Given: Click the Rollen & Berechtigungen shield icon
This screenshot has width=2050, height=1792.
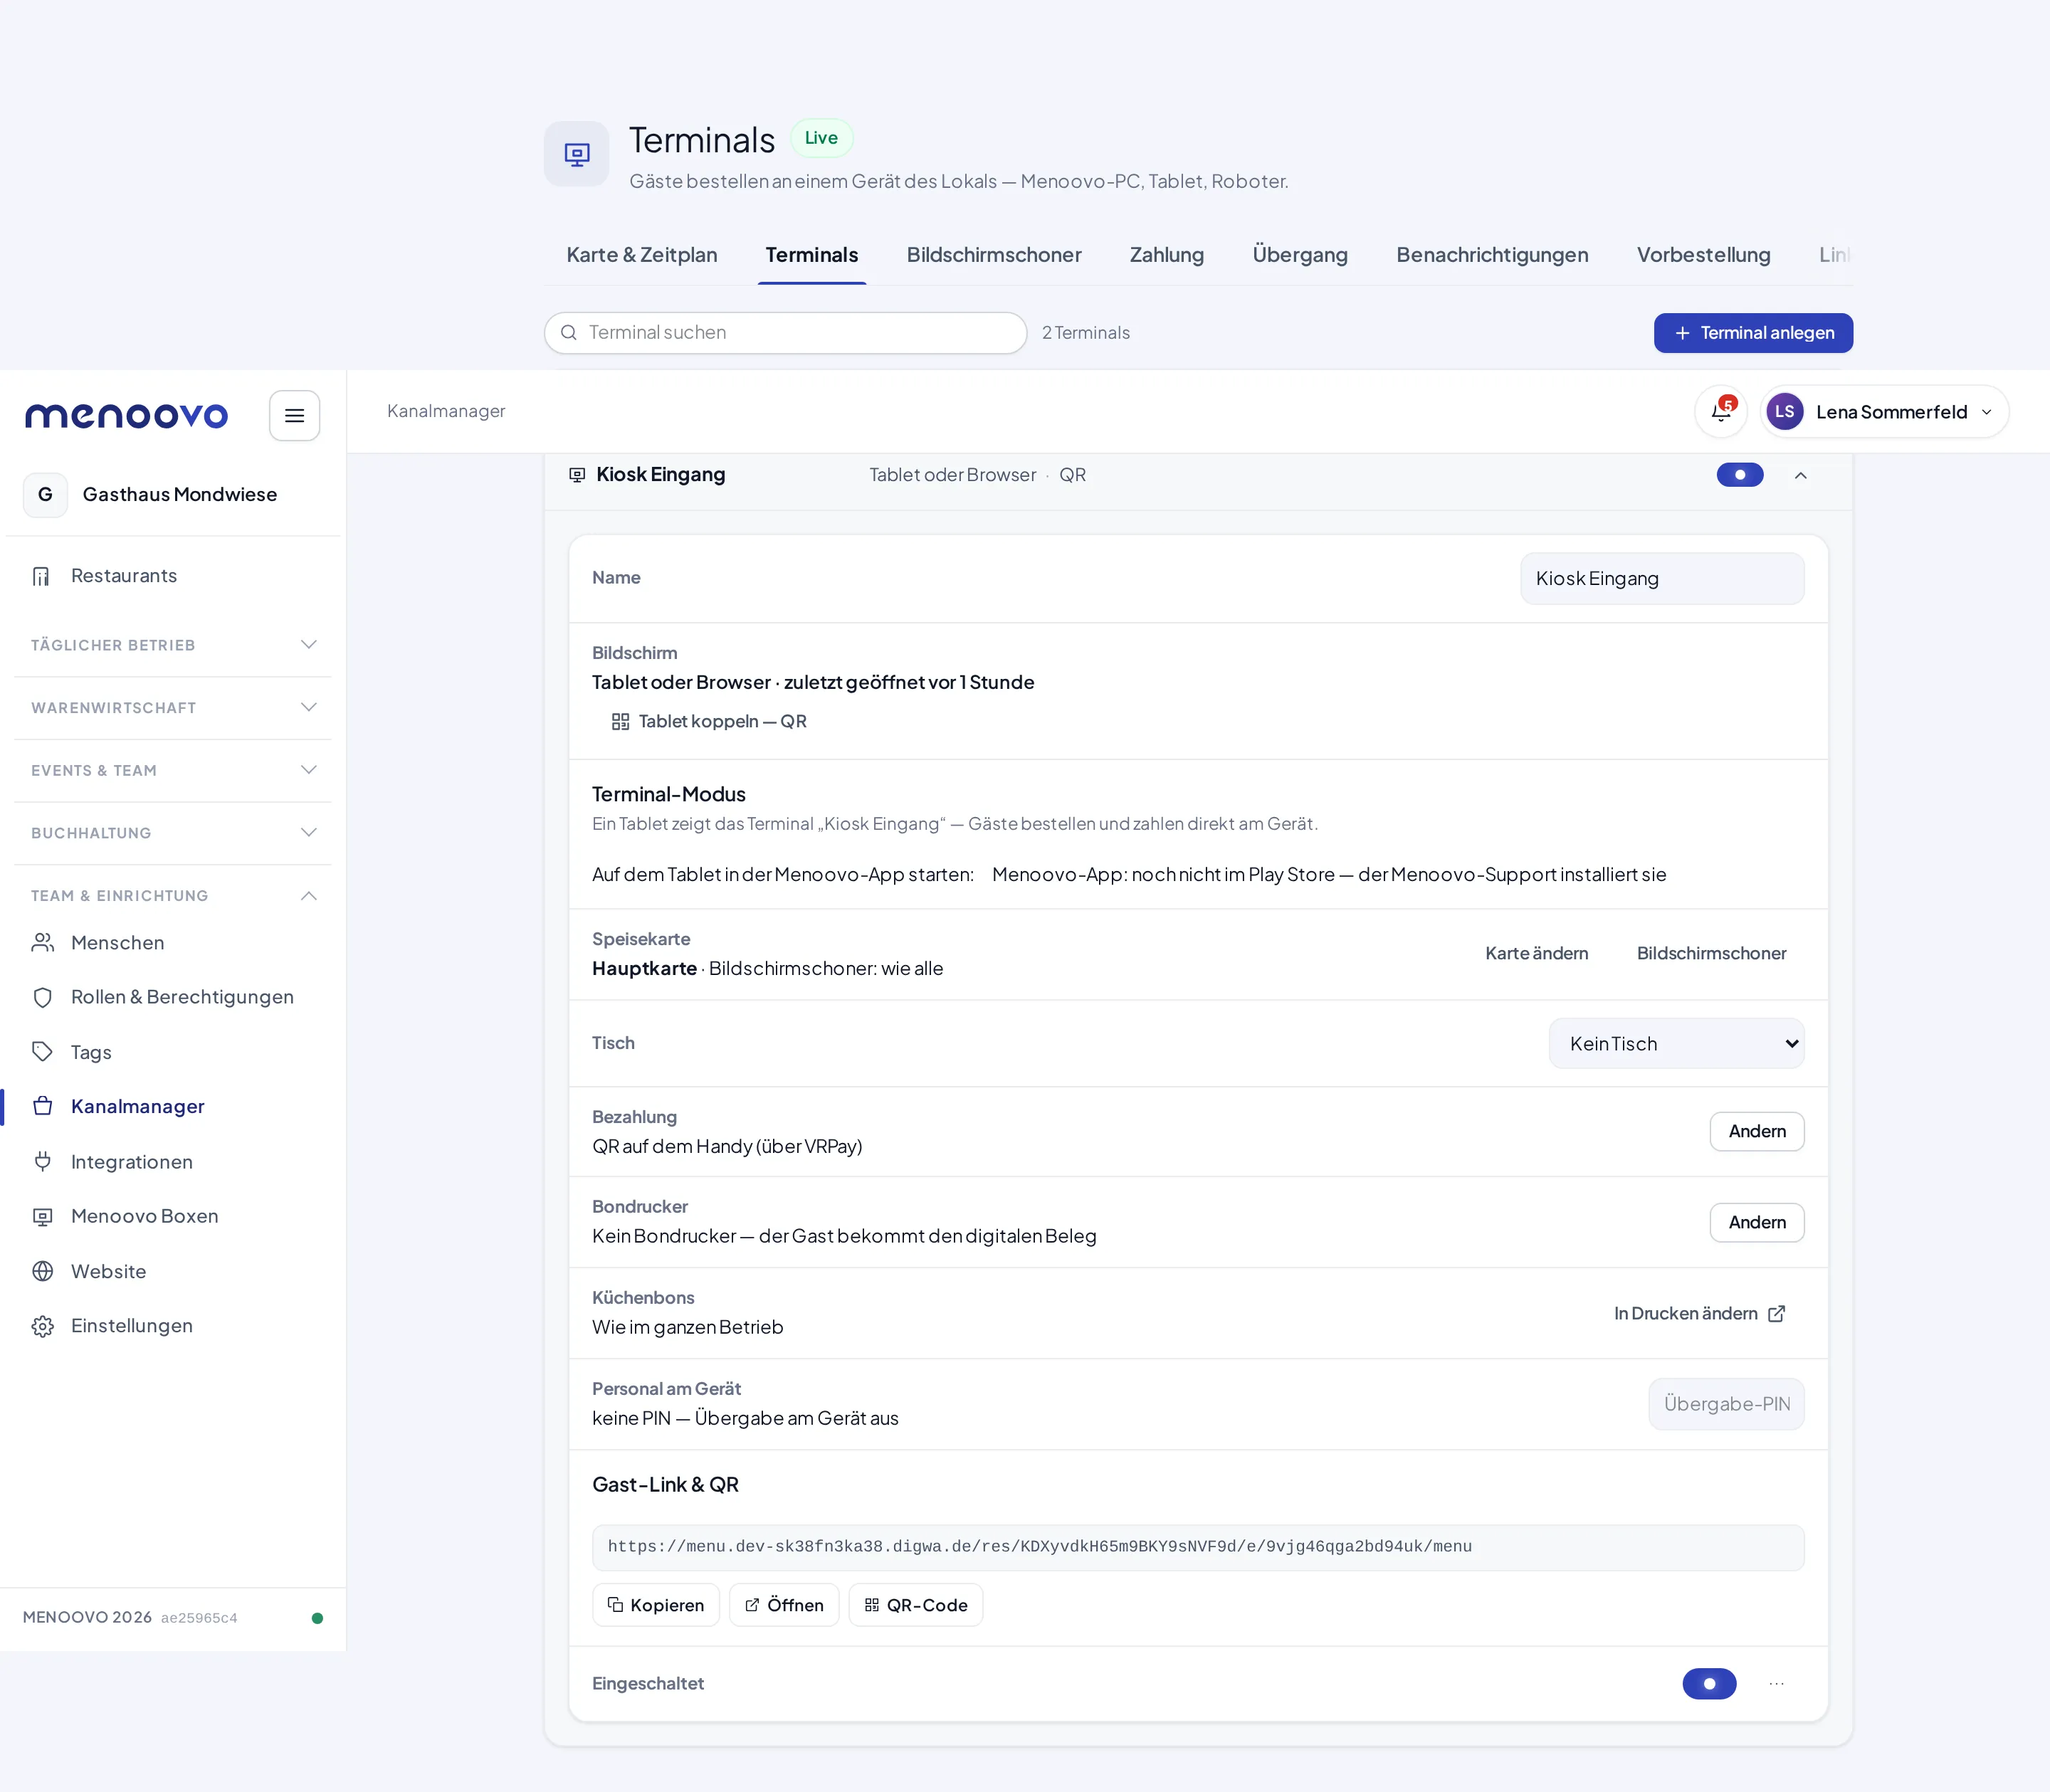Looking at the screenshot, I should (42, 997).
